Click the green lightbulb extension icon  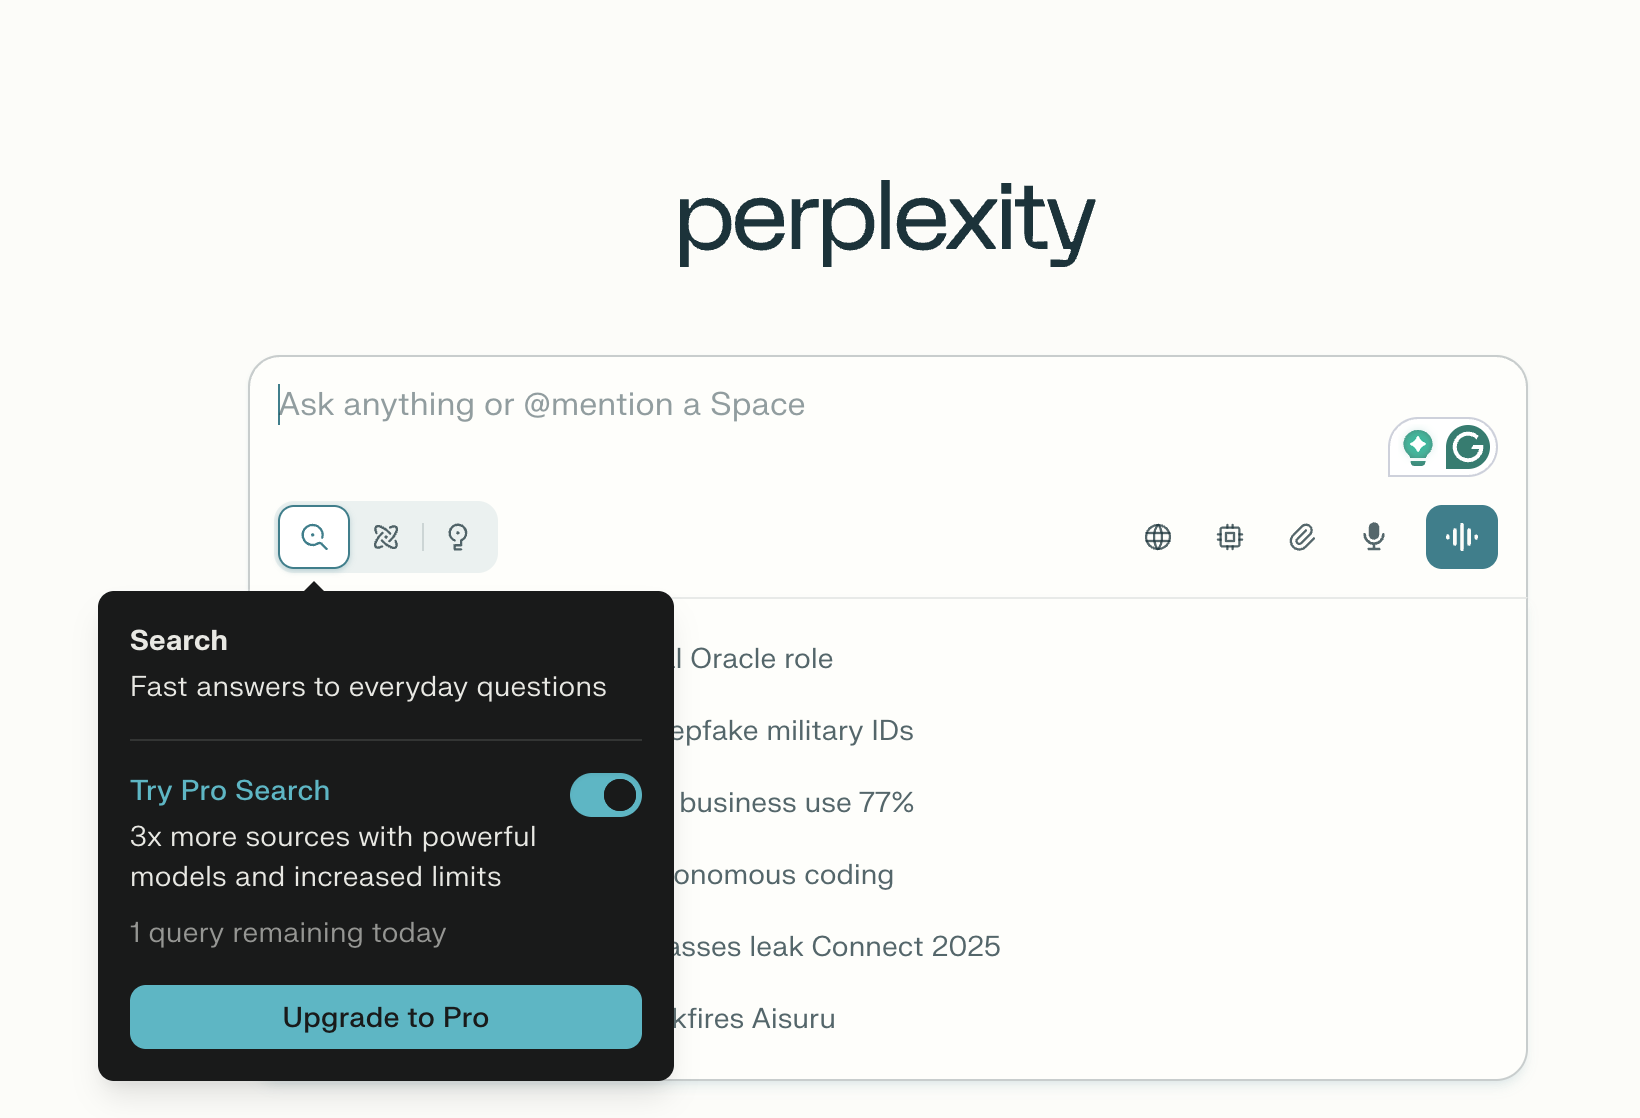(x=1418, y=447)
